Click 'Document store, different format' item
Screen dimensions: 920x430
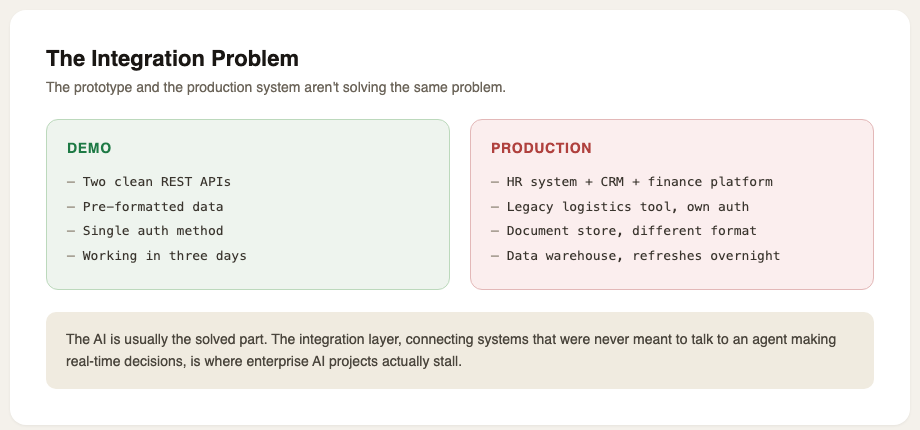tap(632, 231)
